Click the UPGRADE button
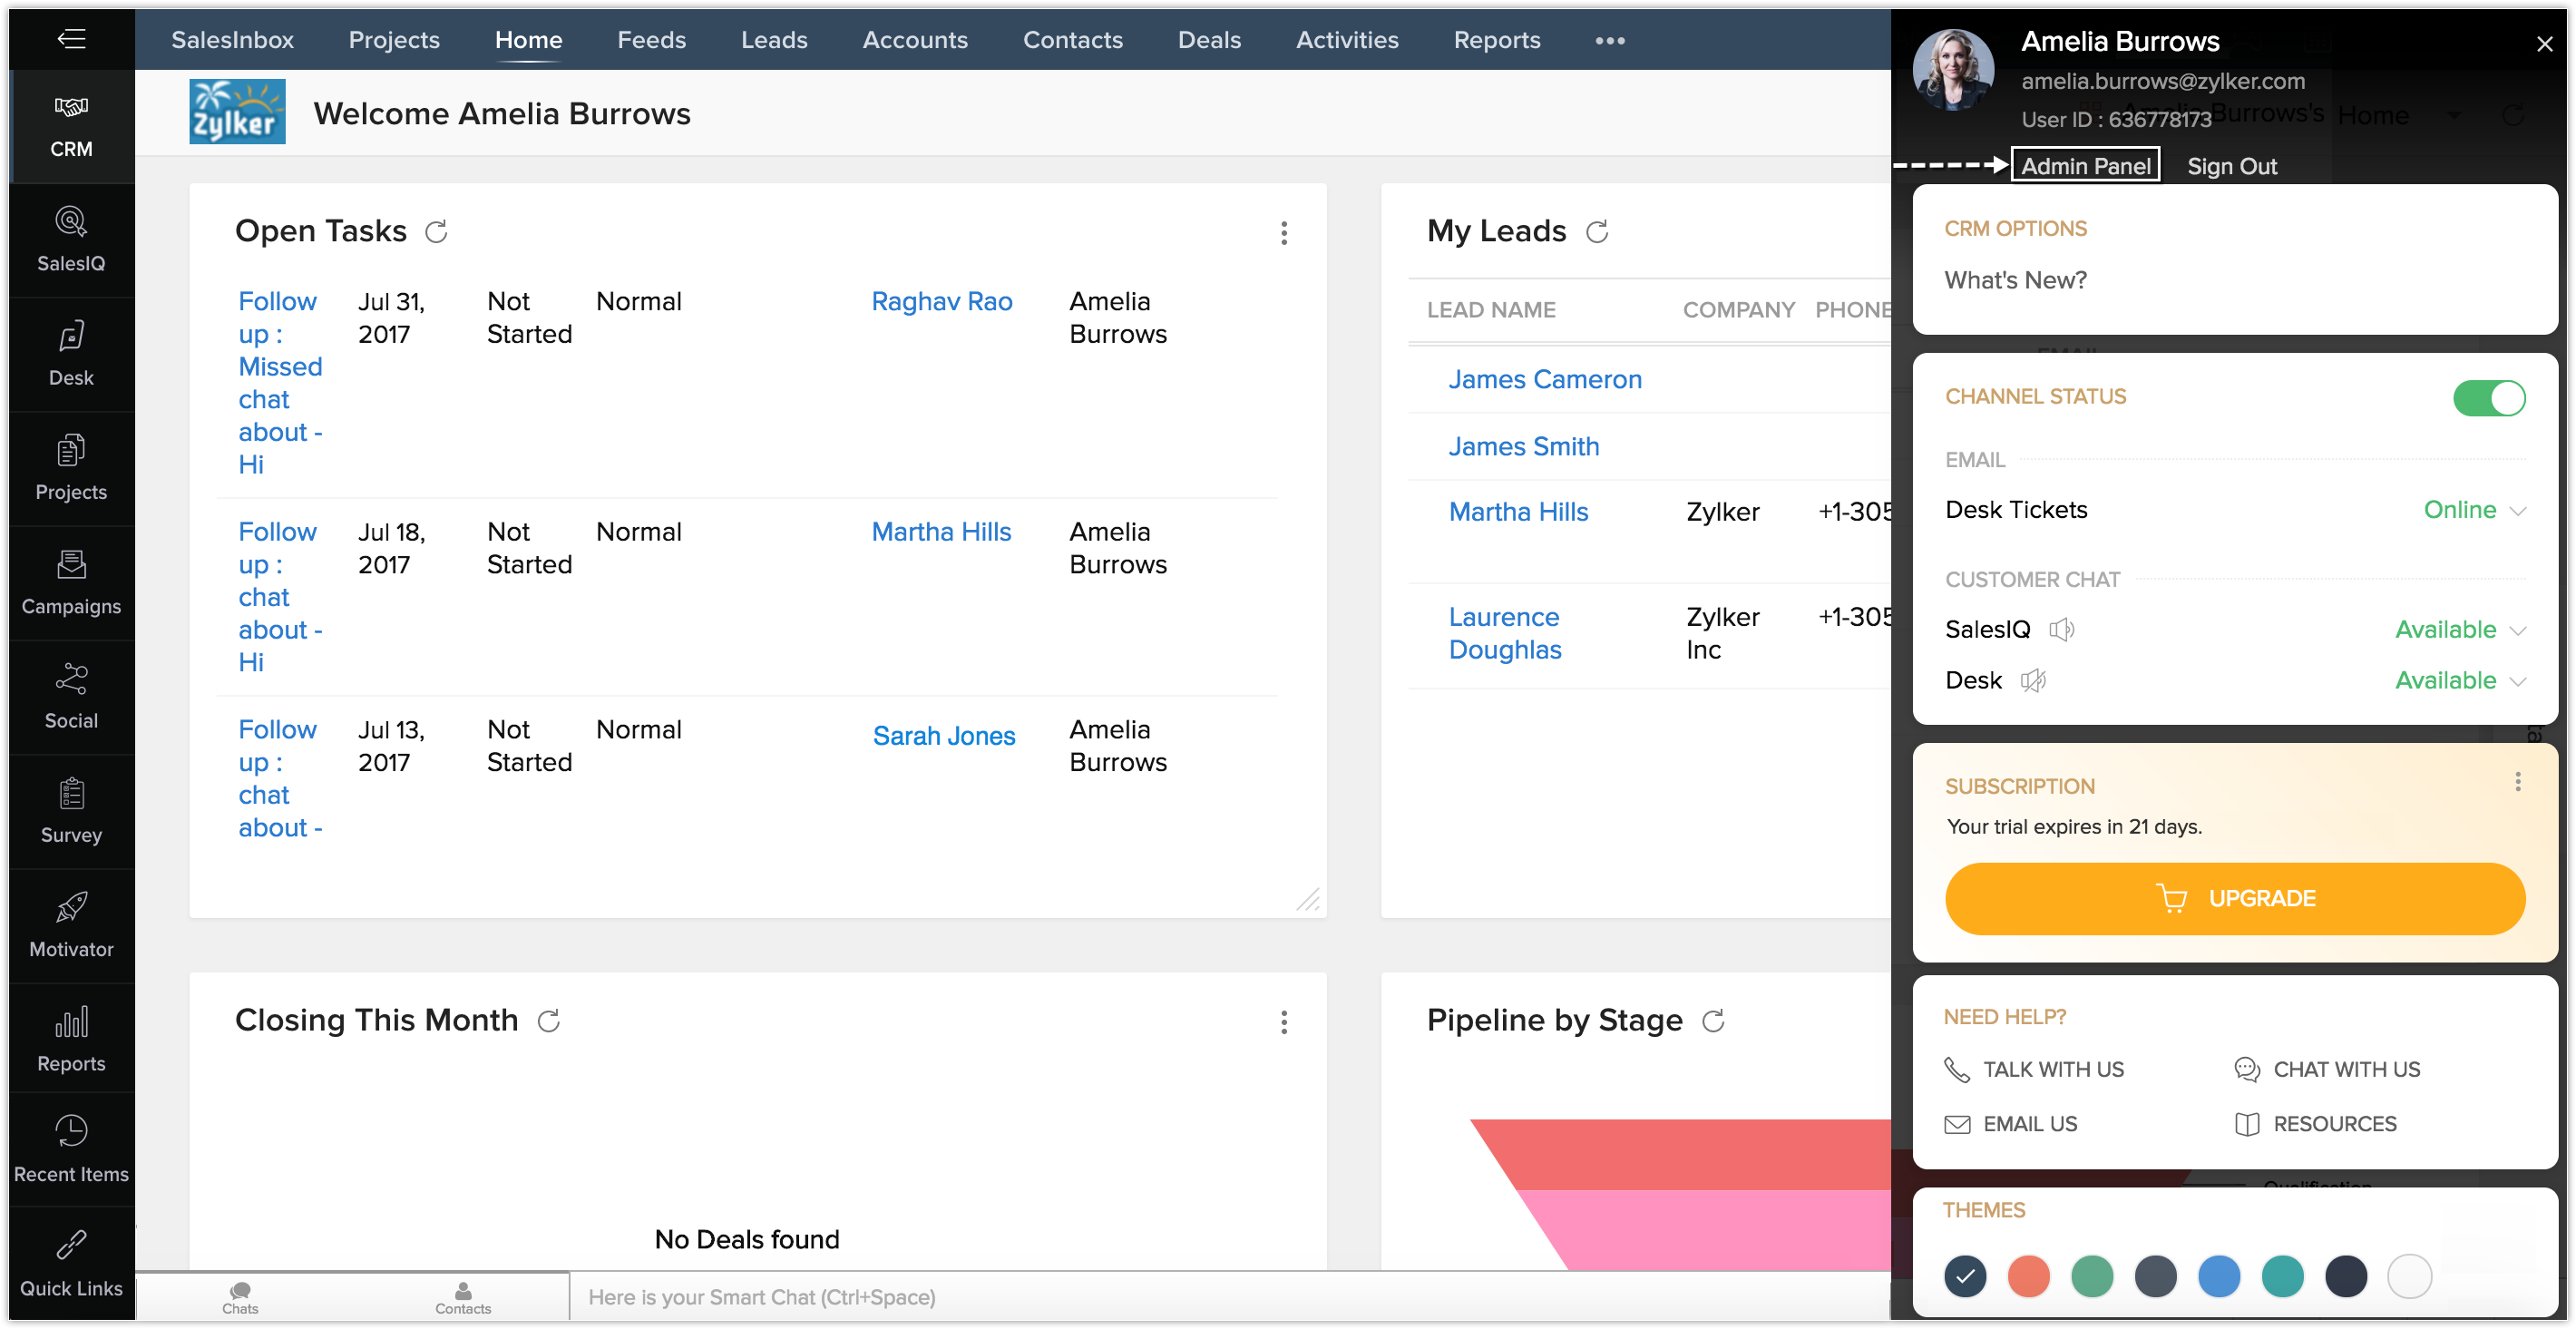 (x=2234, y=899)
